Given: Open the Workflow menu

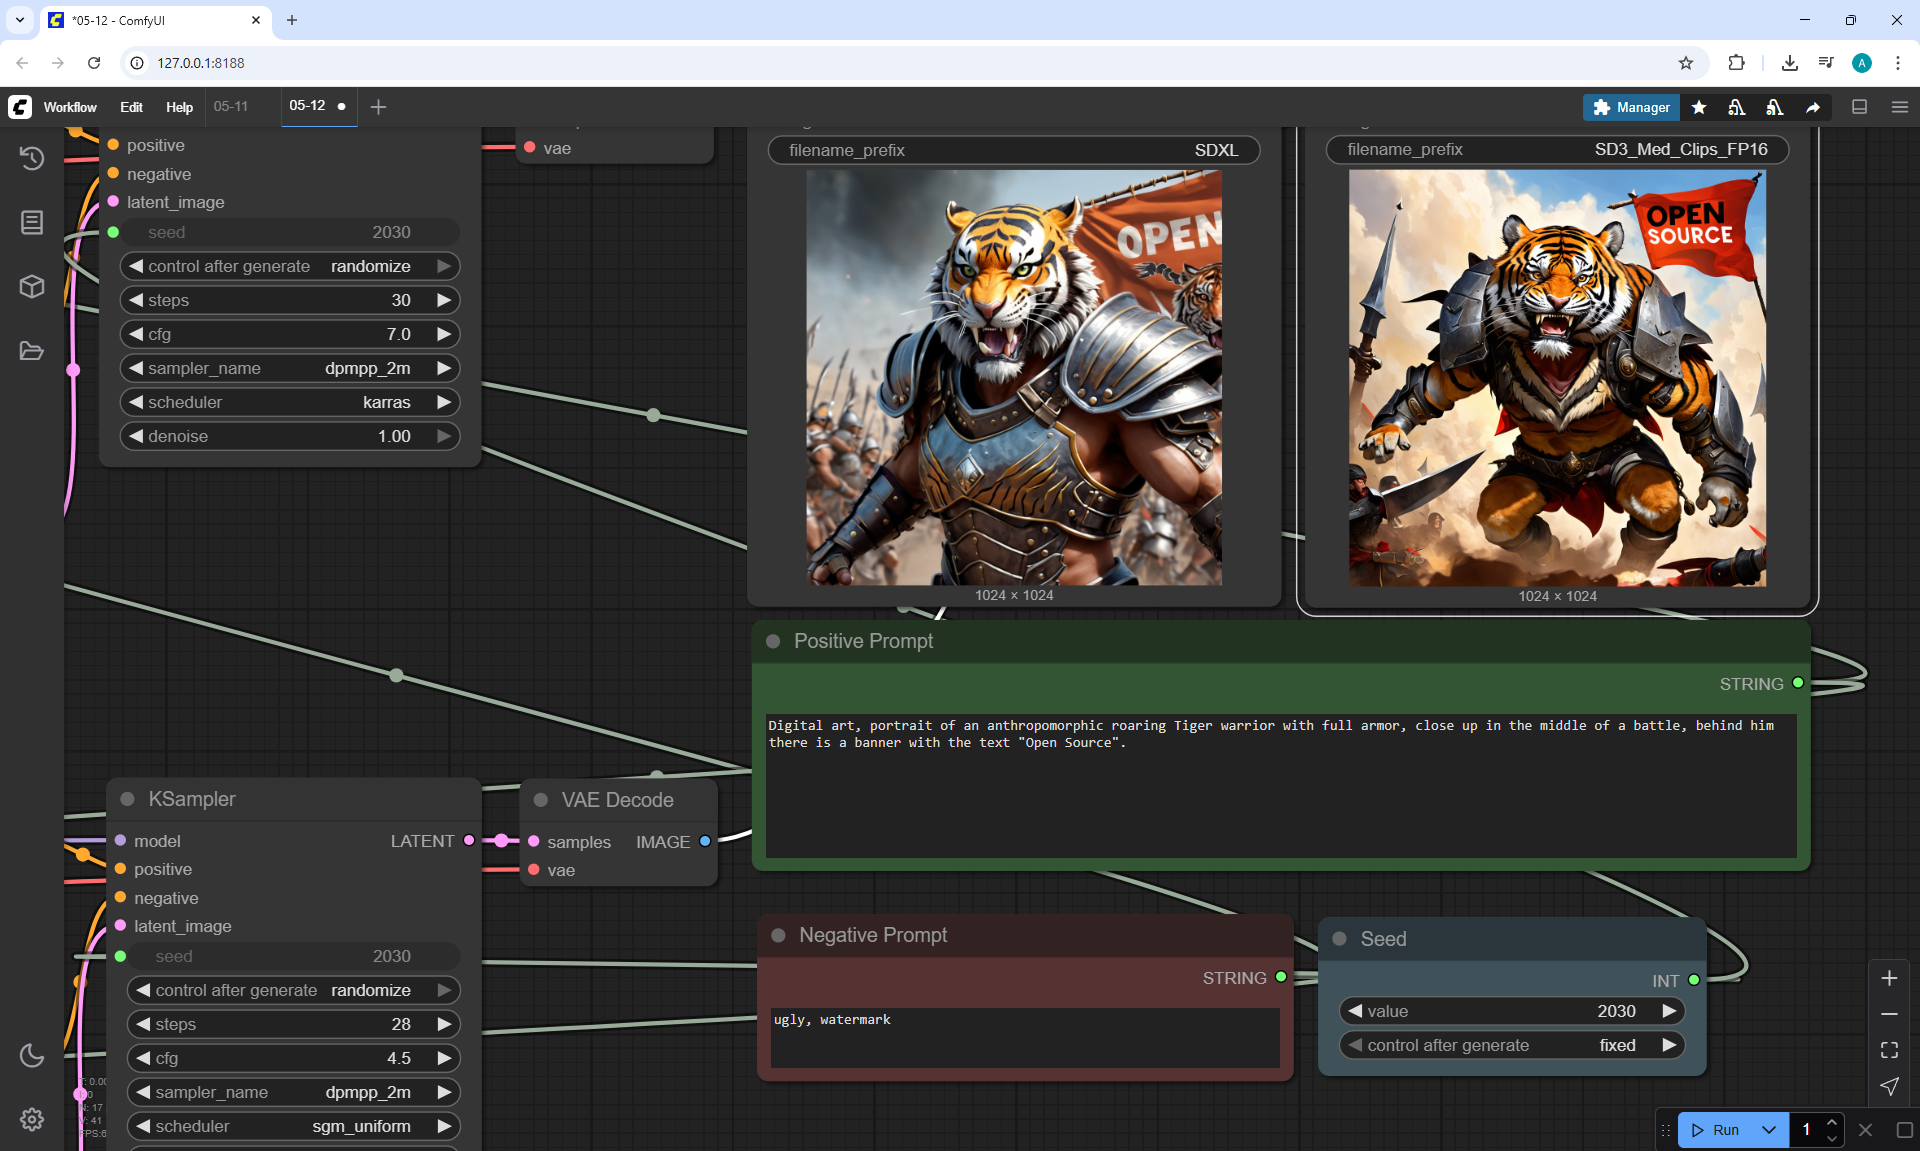Looking at the screenshot, I should (x=70, y=107).
